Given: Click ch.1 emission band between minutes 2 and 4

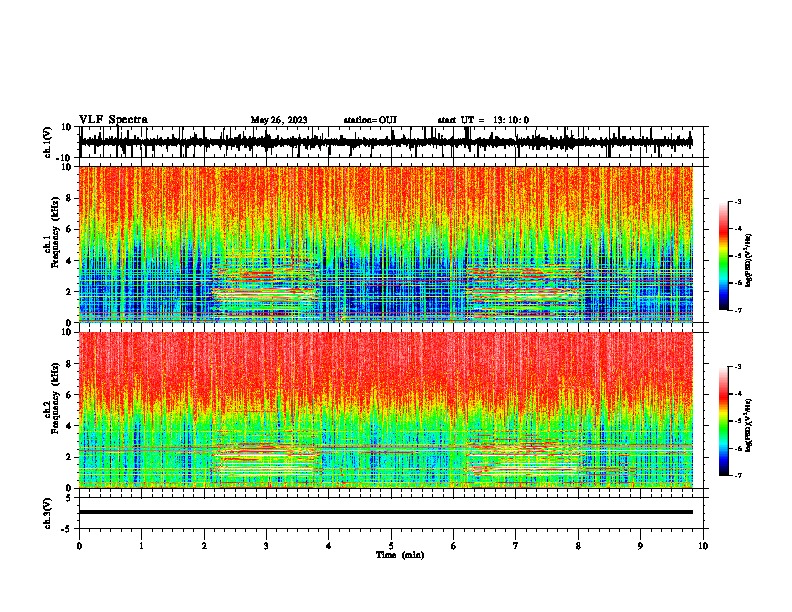Looking at the screenshot, I should tap(266, 286).
